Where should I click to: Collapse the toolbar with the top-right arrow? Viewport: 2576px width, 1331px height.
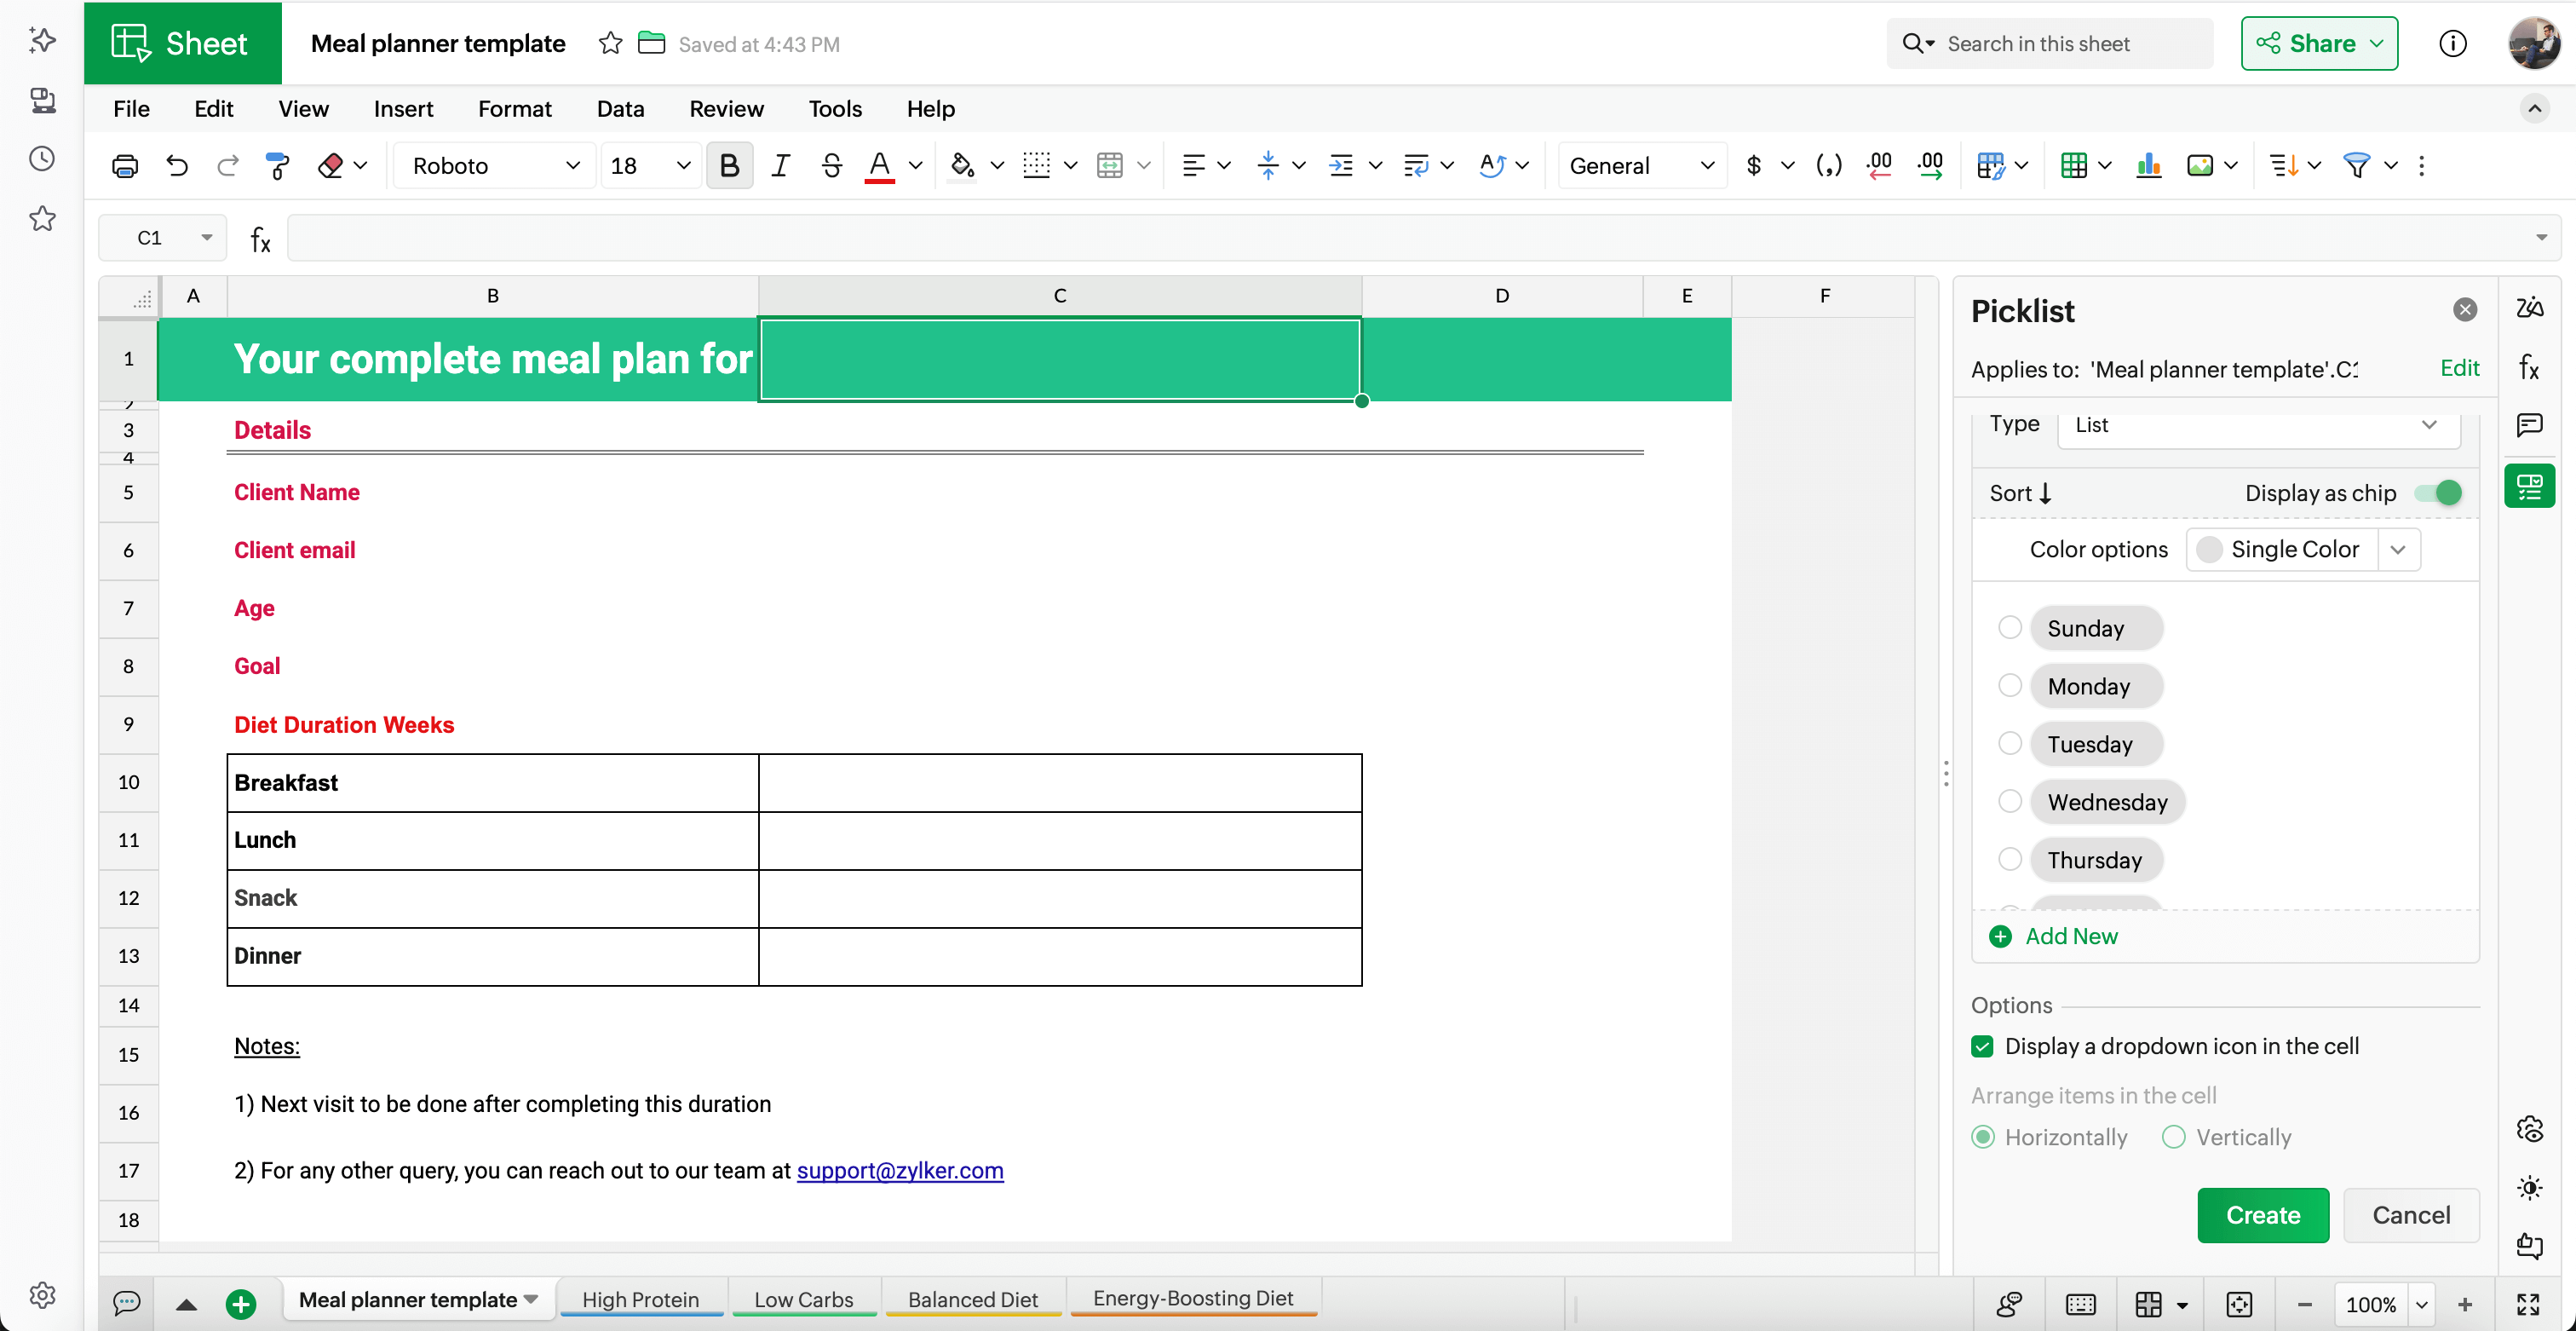[2534, 108]
